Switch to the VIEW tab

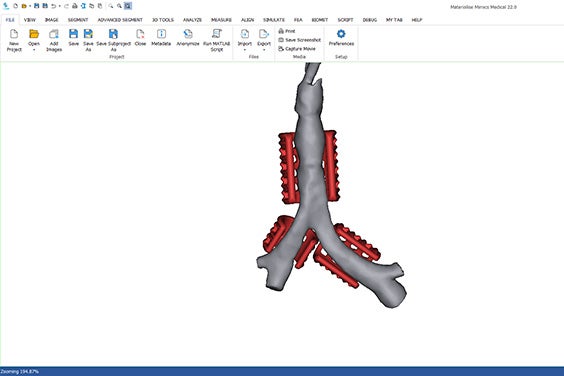[29, 20]
